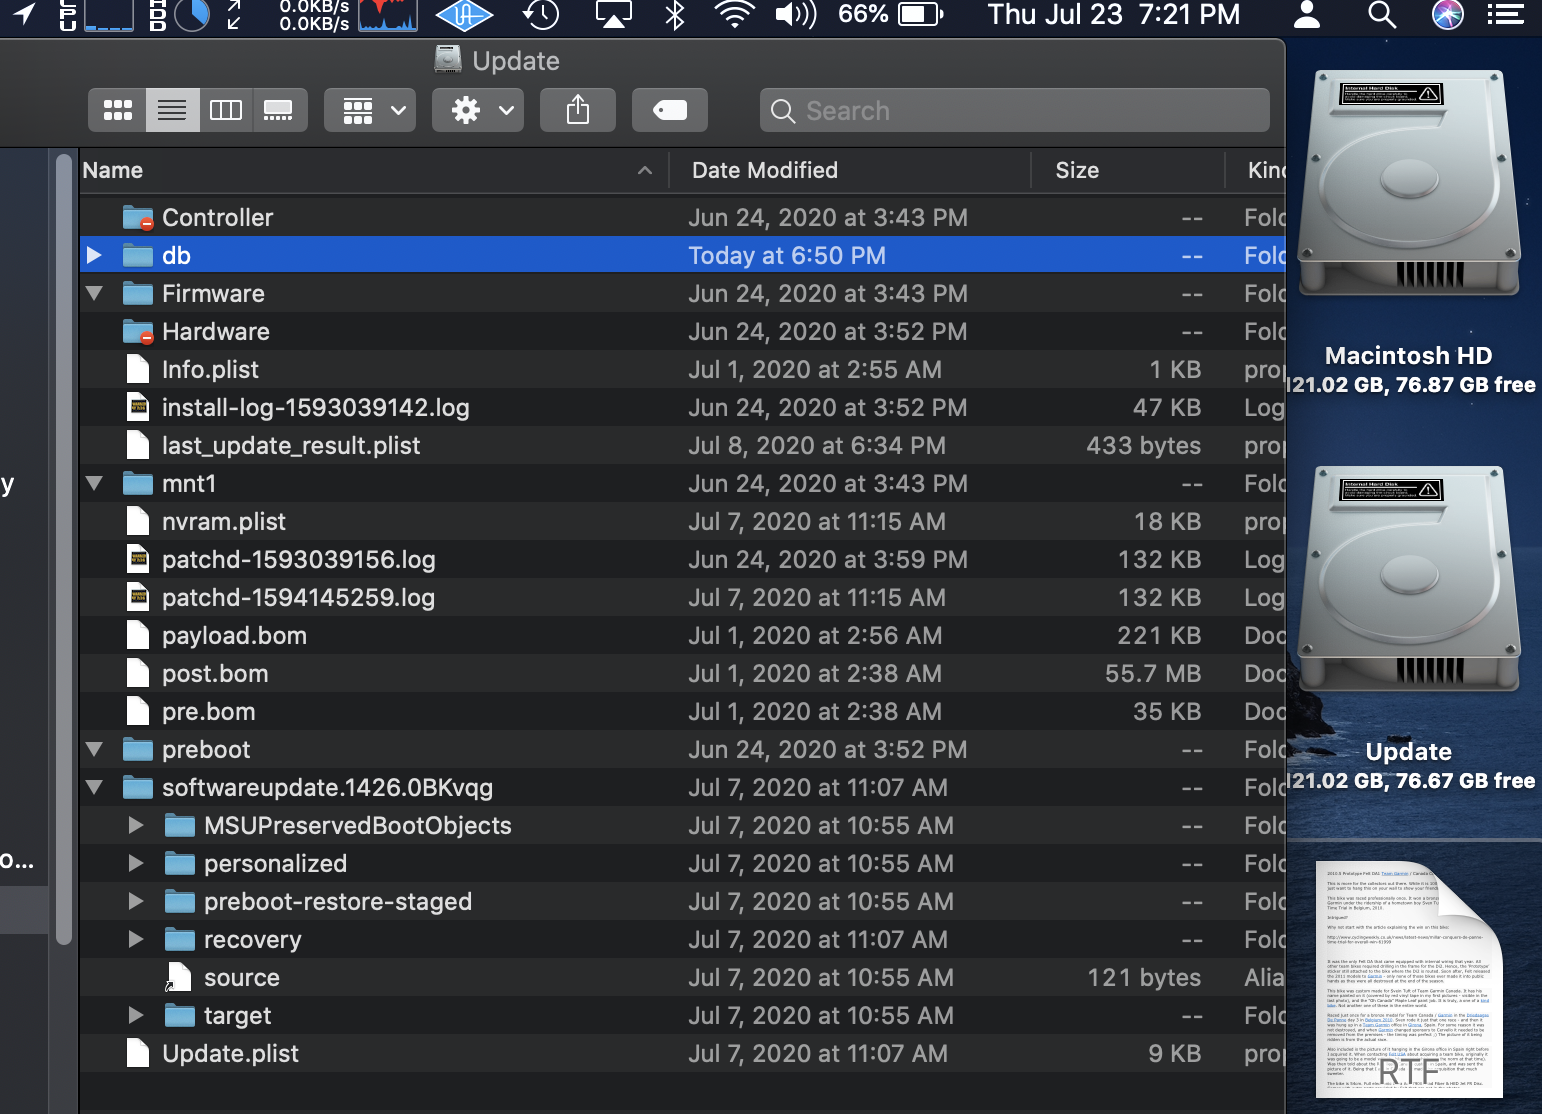The image size is (1542, 1114).
Task: Select the db row's date Today at 6:50 PM
Action: tap(787, 255)
